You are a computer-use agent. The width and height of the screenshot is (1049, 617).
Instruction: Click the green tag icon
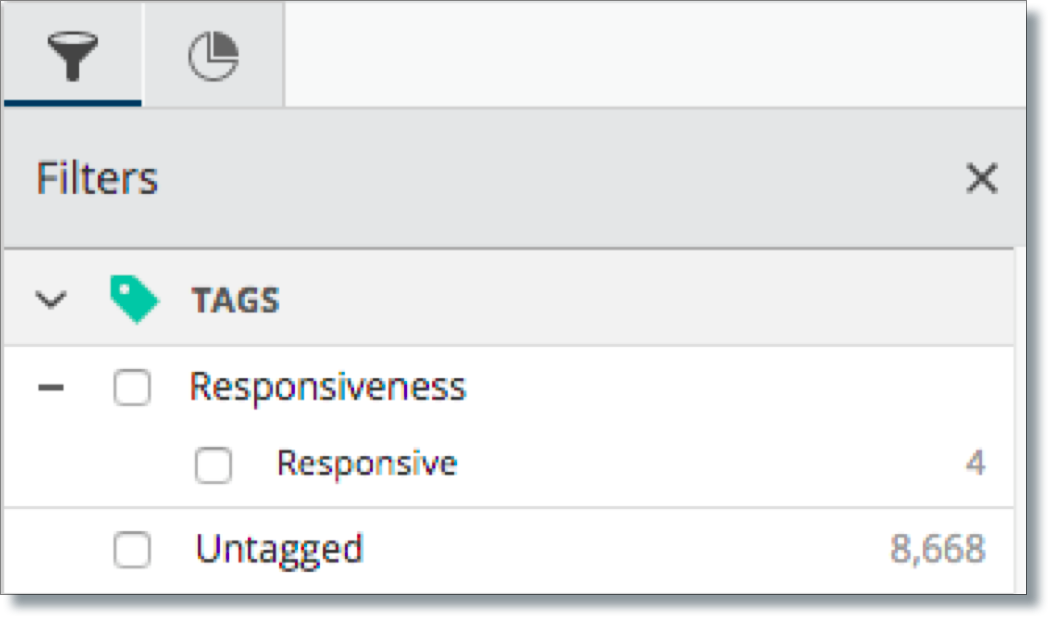tap(134, 299)
